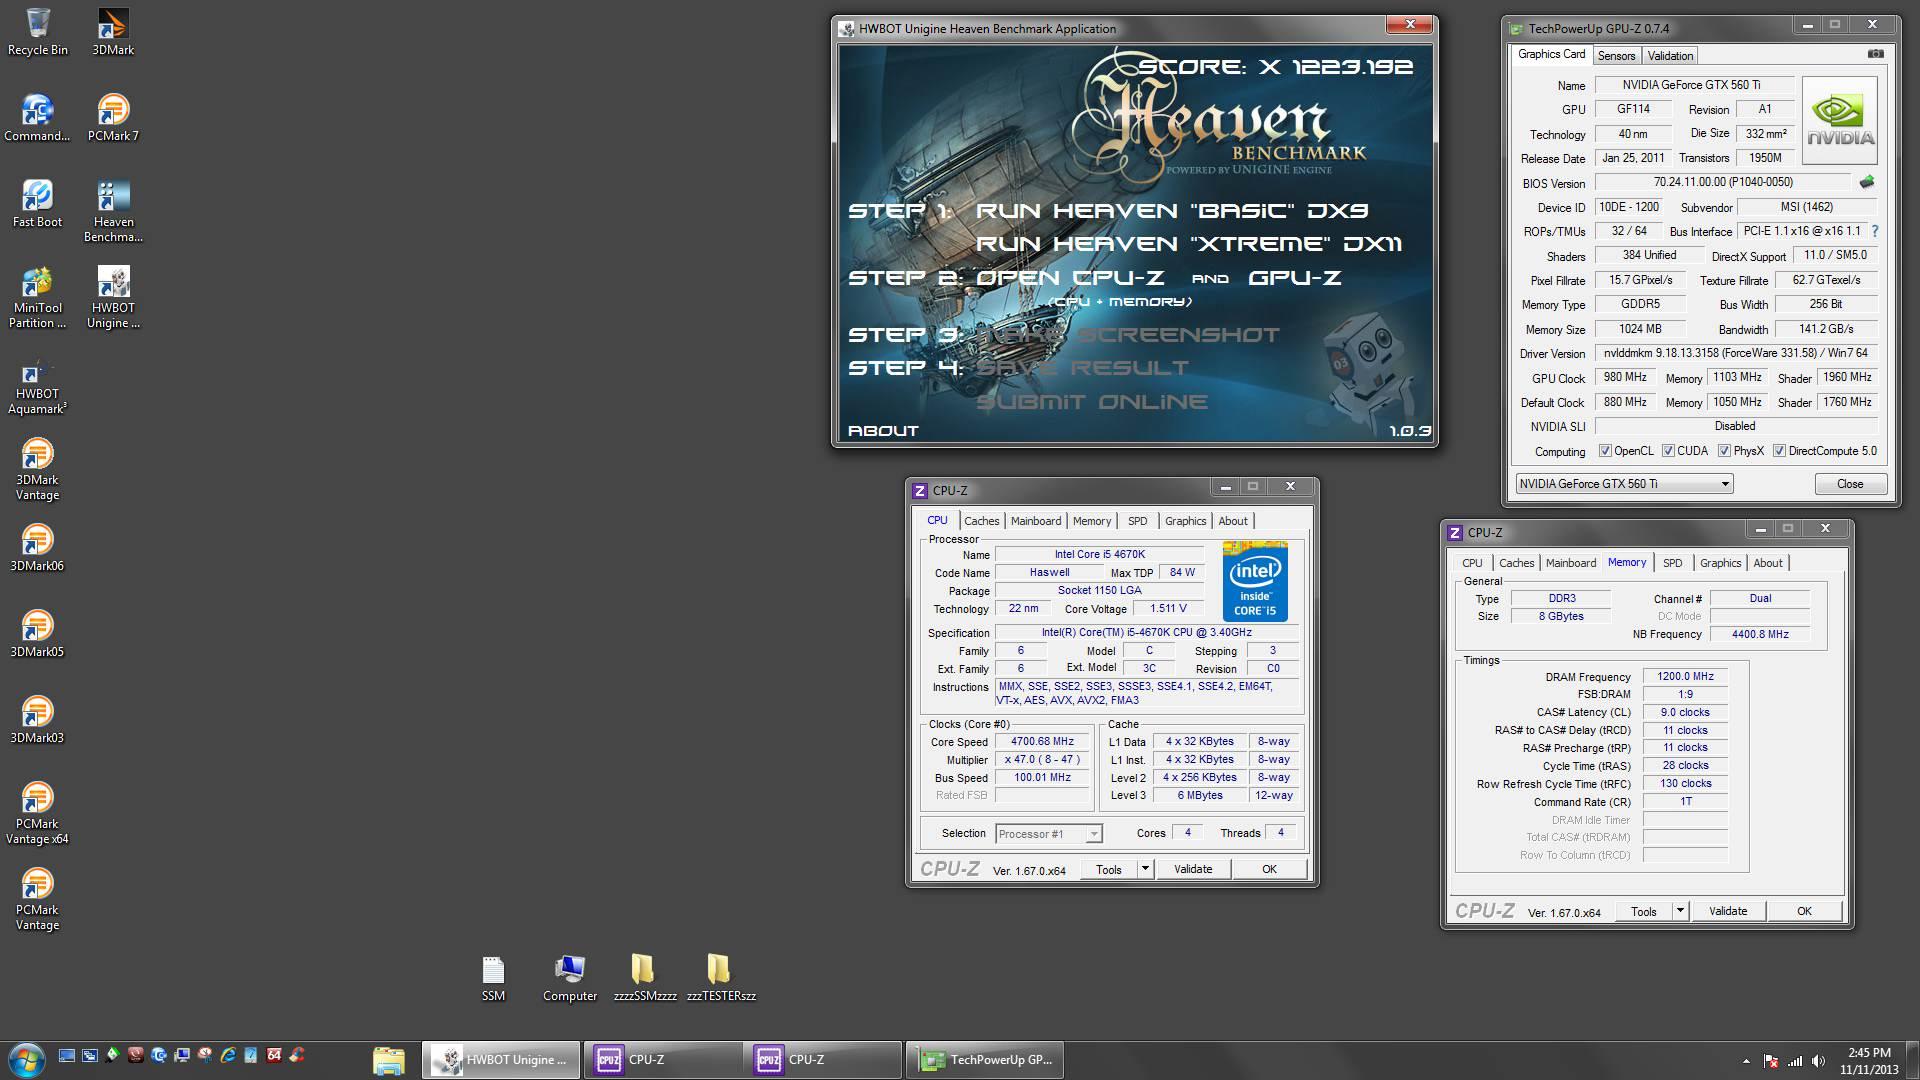The image size is (1920, 1080).
Task: Open the Computer desktop icon
Action: pos(570,978)
